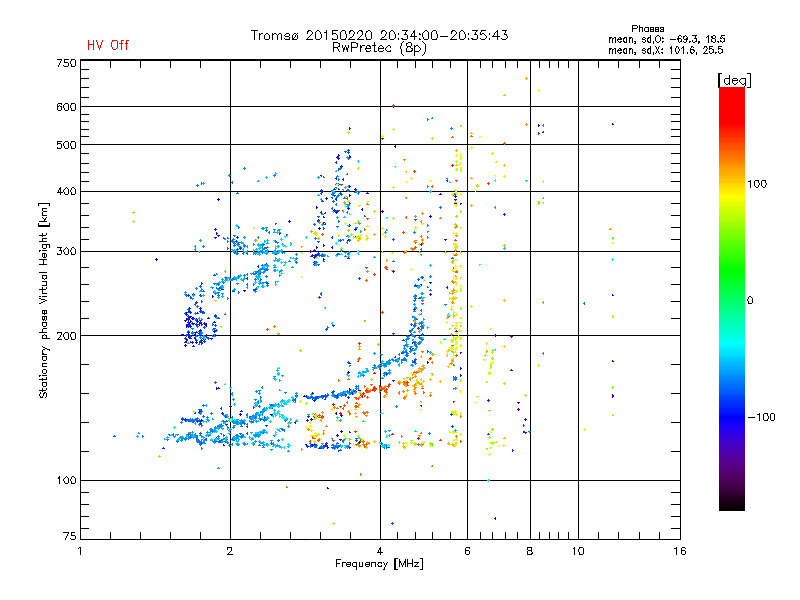Click the colorbar tick label '-100'
800x600 pixels.
(x=762, y=417)
